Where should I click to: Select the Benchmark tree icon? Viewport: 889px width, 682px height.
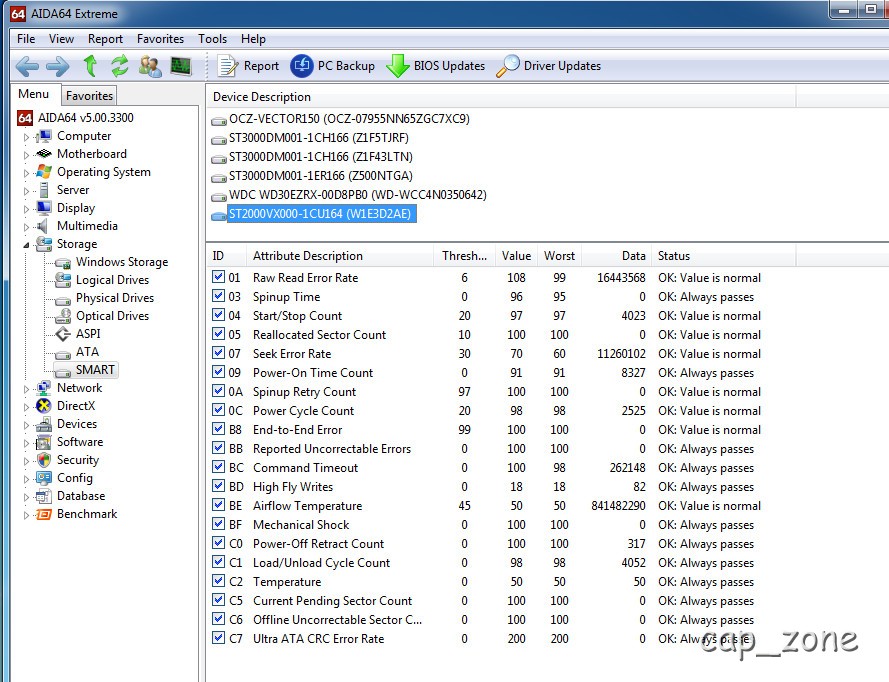pos(44,514)
